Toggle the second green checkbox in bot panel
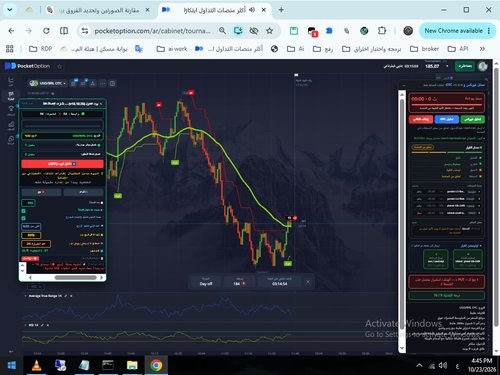The width and height of the screenshot is (500, 375). pyautogui.click(x=23, y=218)
